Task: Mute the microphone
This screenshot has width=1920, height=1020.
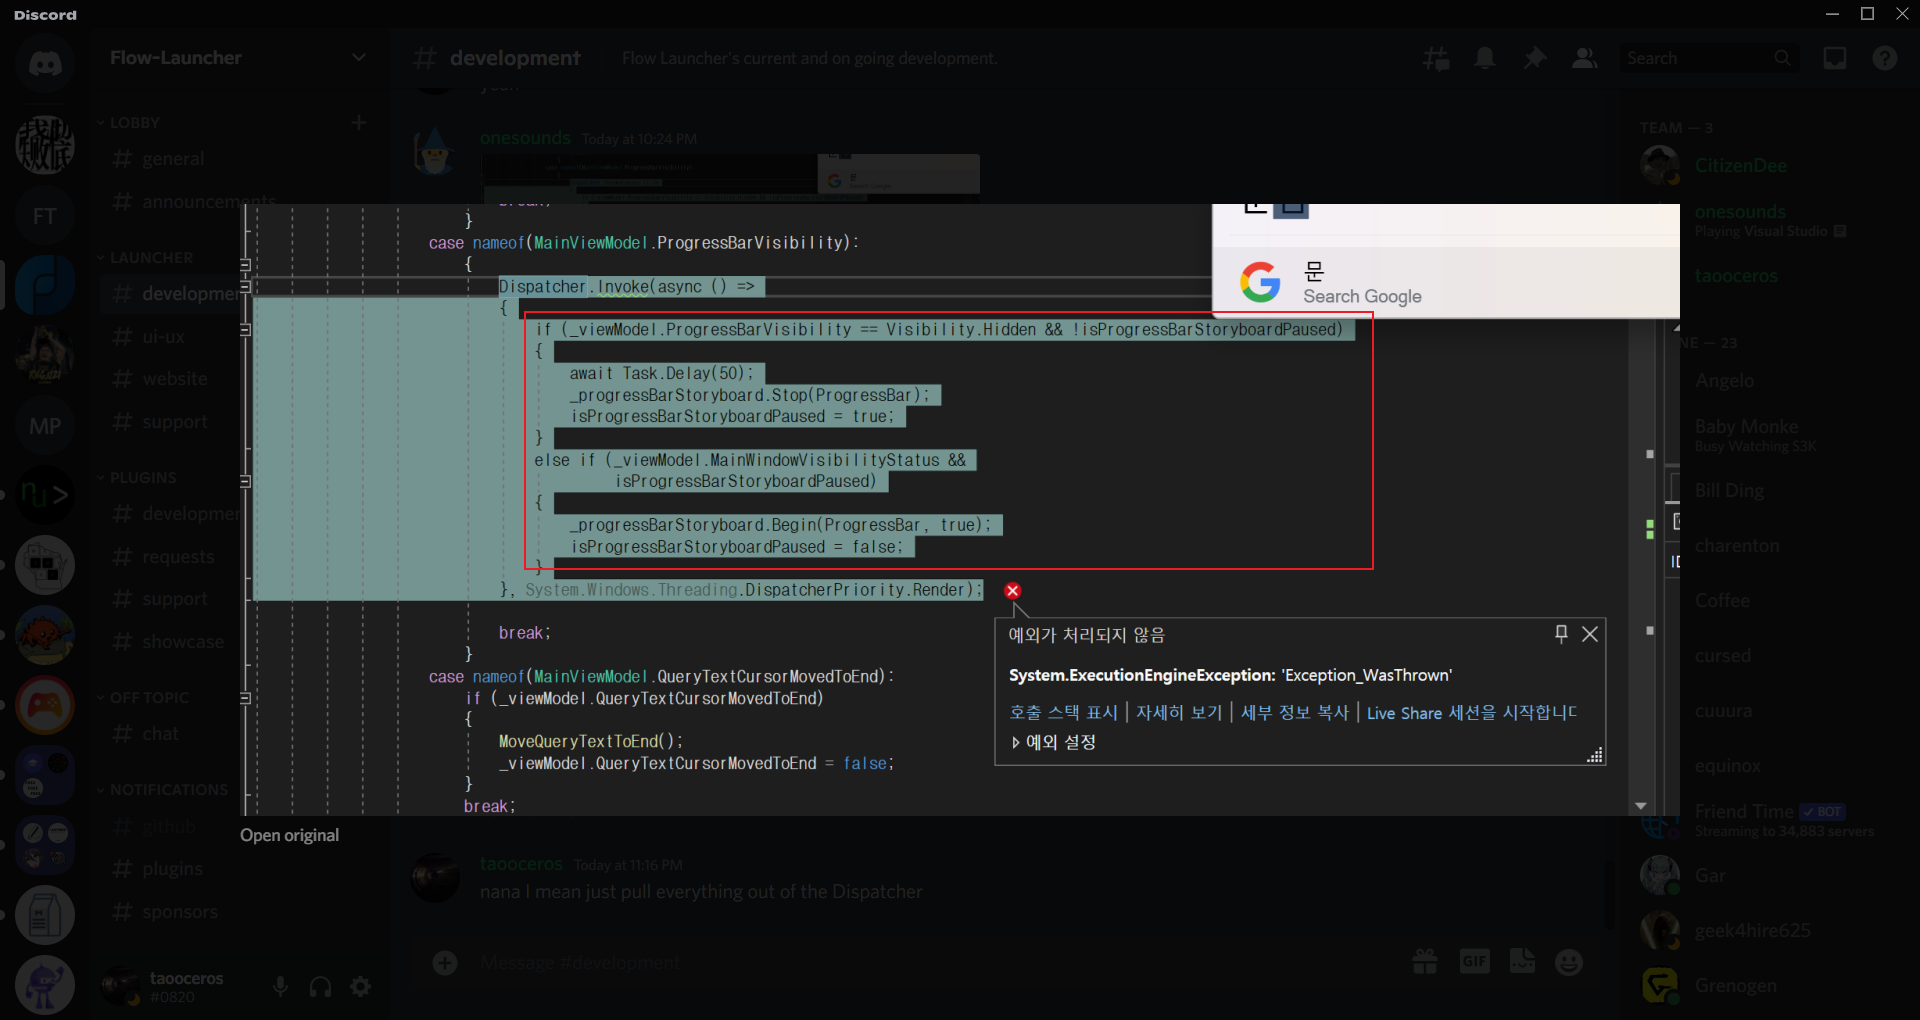Action: pos(281,987)
